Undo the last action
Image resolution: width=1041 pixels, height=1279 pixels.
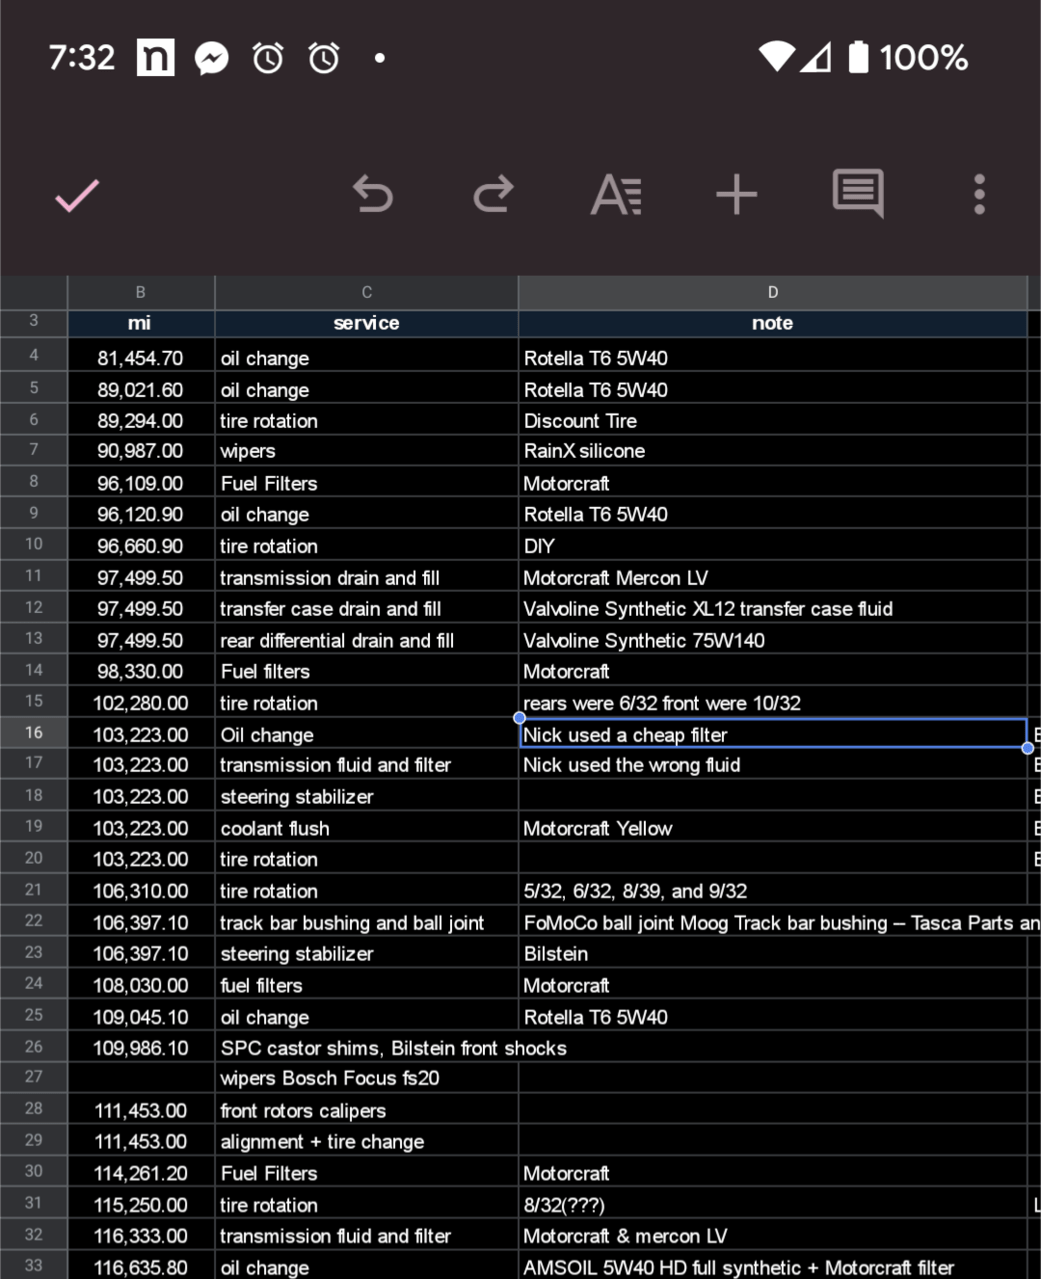click(x=373, y=194)
